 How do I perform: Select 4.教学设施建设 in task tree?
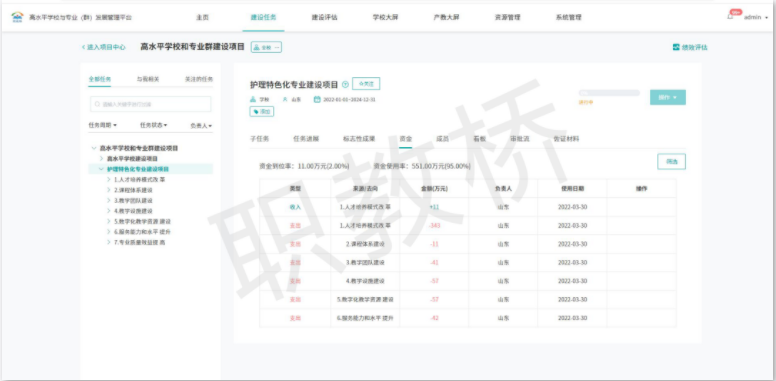click(134, 211)
